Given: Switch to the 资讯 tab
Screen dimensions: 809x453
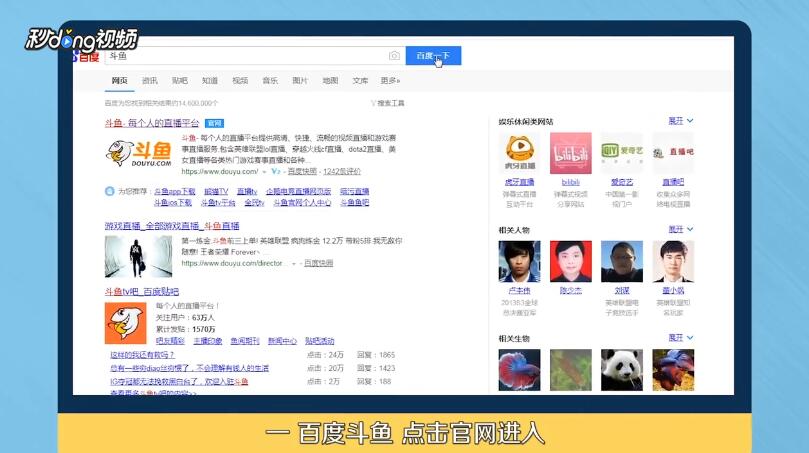Looking at the screenshot, I should pos(150,80).
